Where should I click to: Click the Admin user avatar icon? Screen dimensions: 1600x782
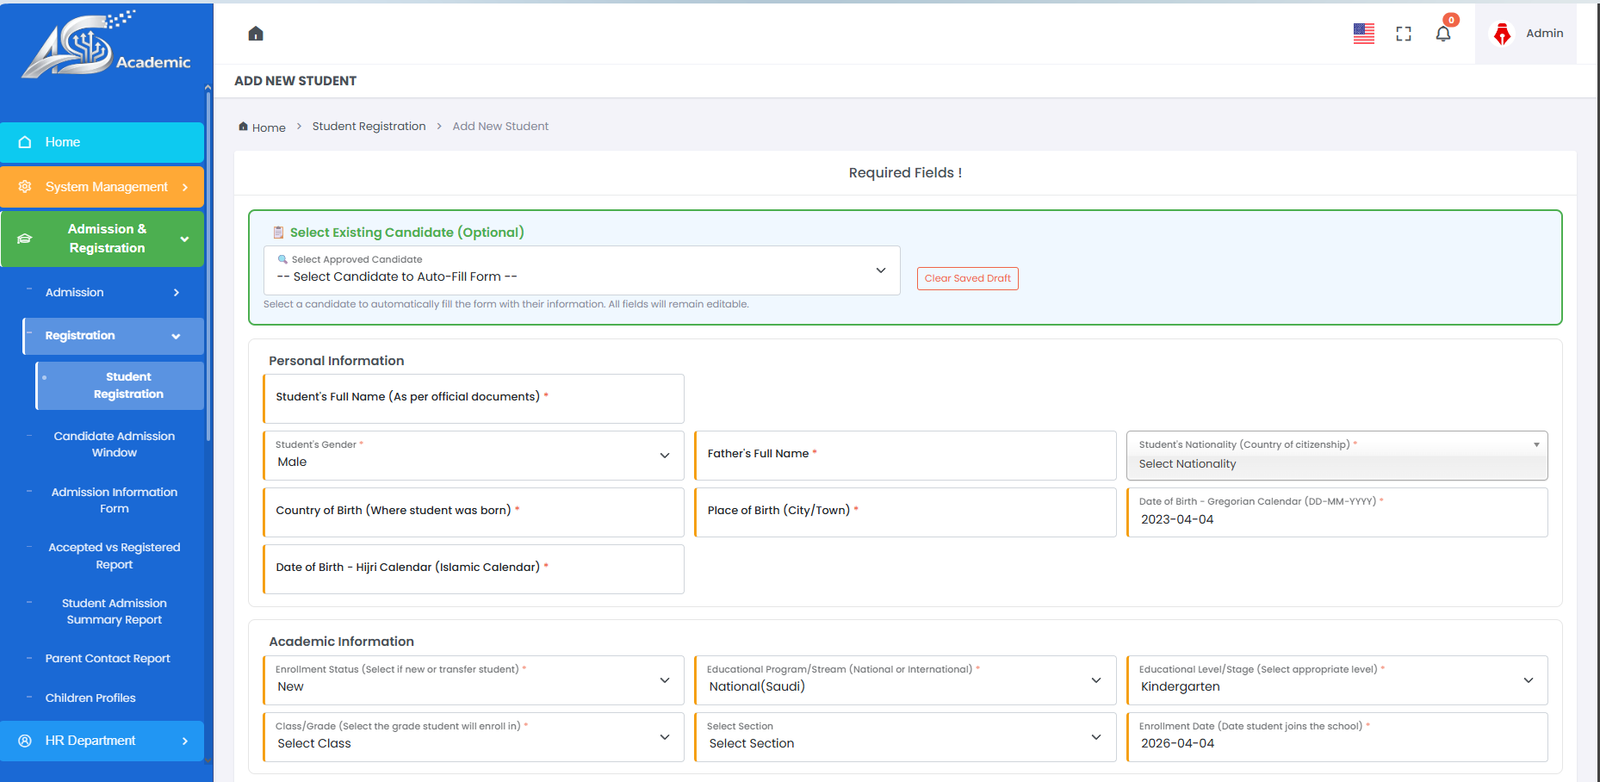click(x=1501, y=34)
